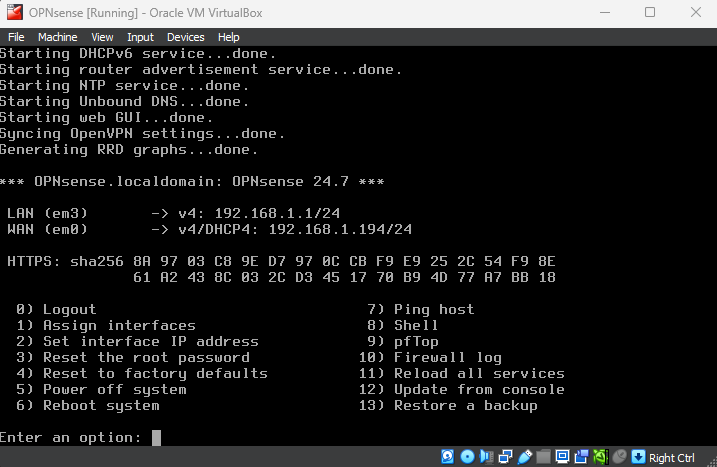Open the network adapters status icon
Screen dimensions: 717x467
pyautogui.click(x=504, y=457)
